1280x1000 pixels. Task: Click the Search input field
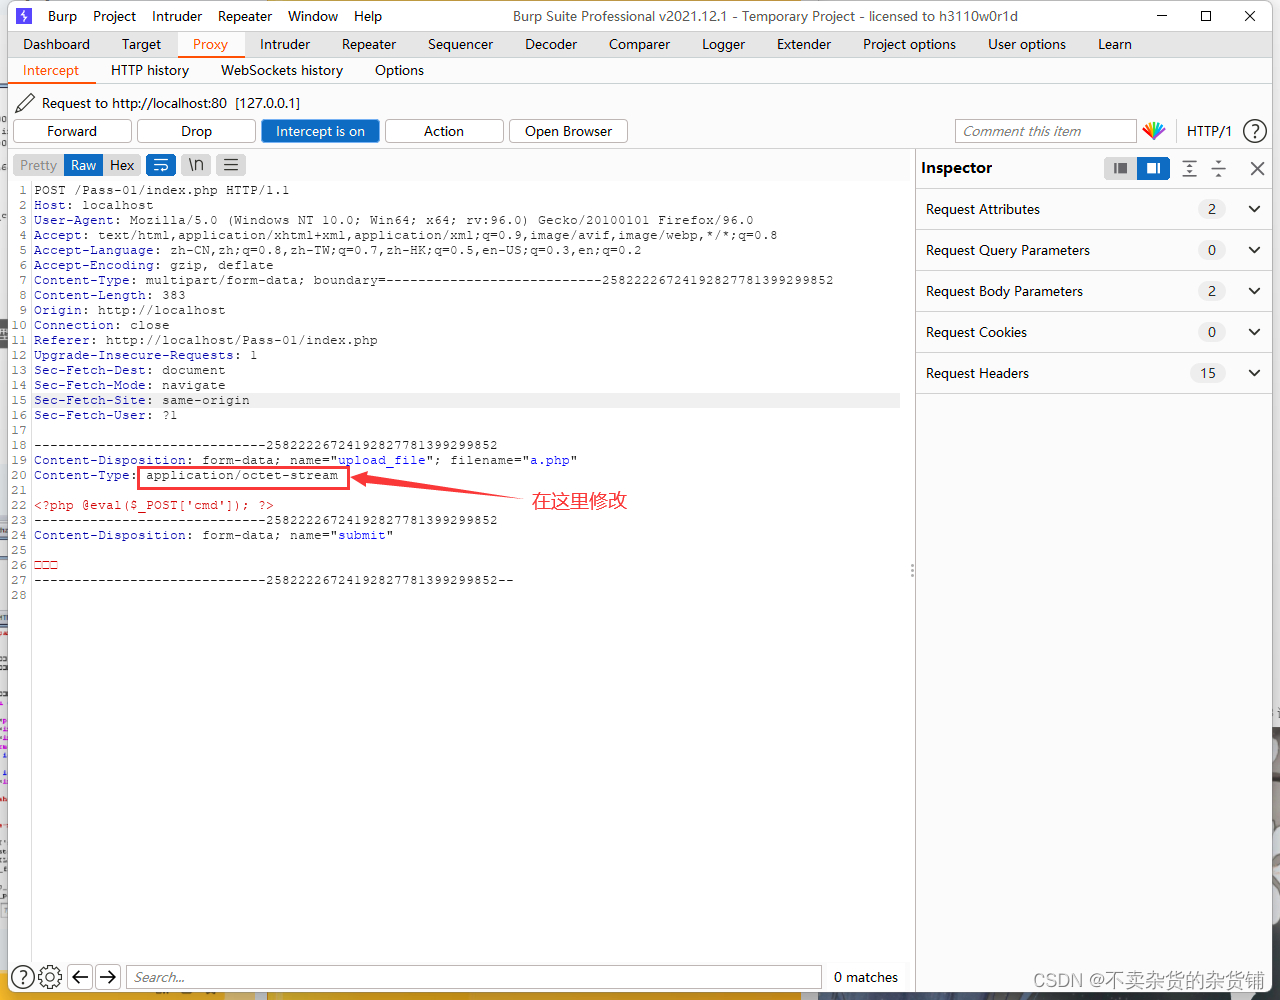coord(474,977)
